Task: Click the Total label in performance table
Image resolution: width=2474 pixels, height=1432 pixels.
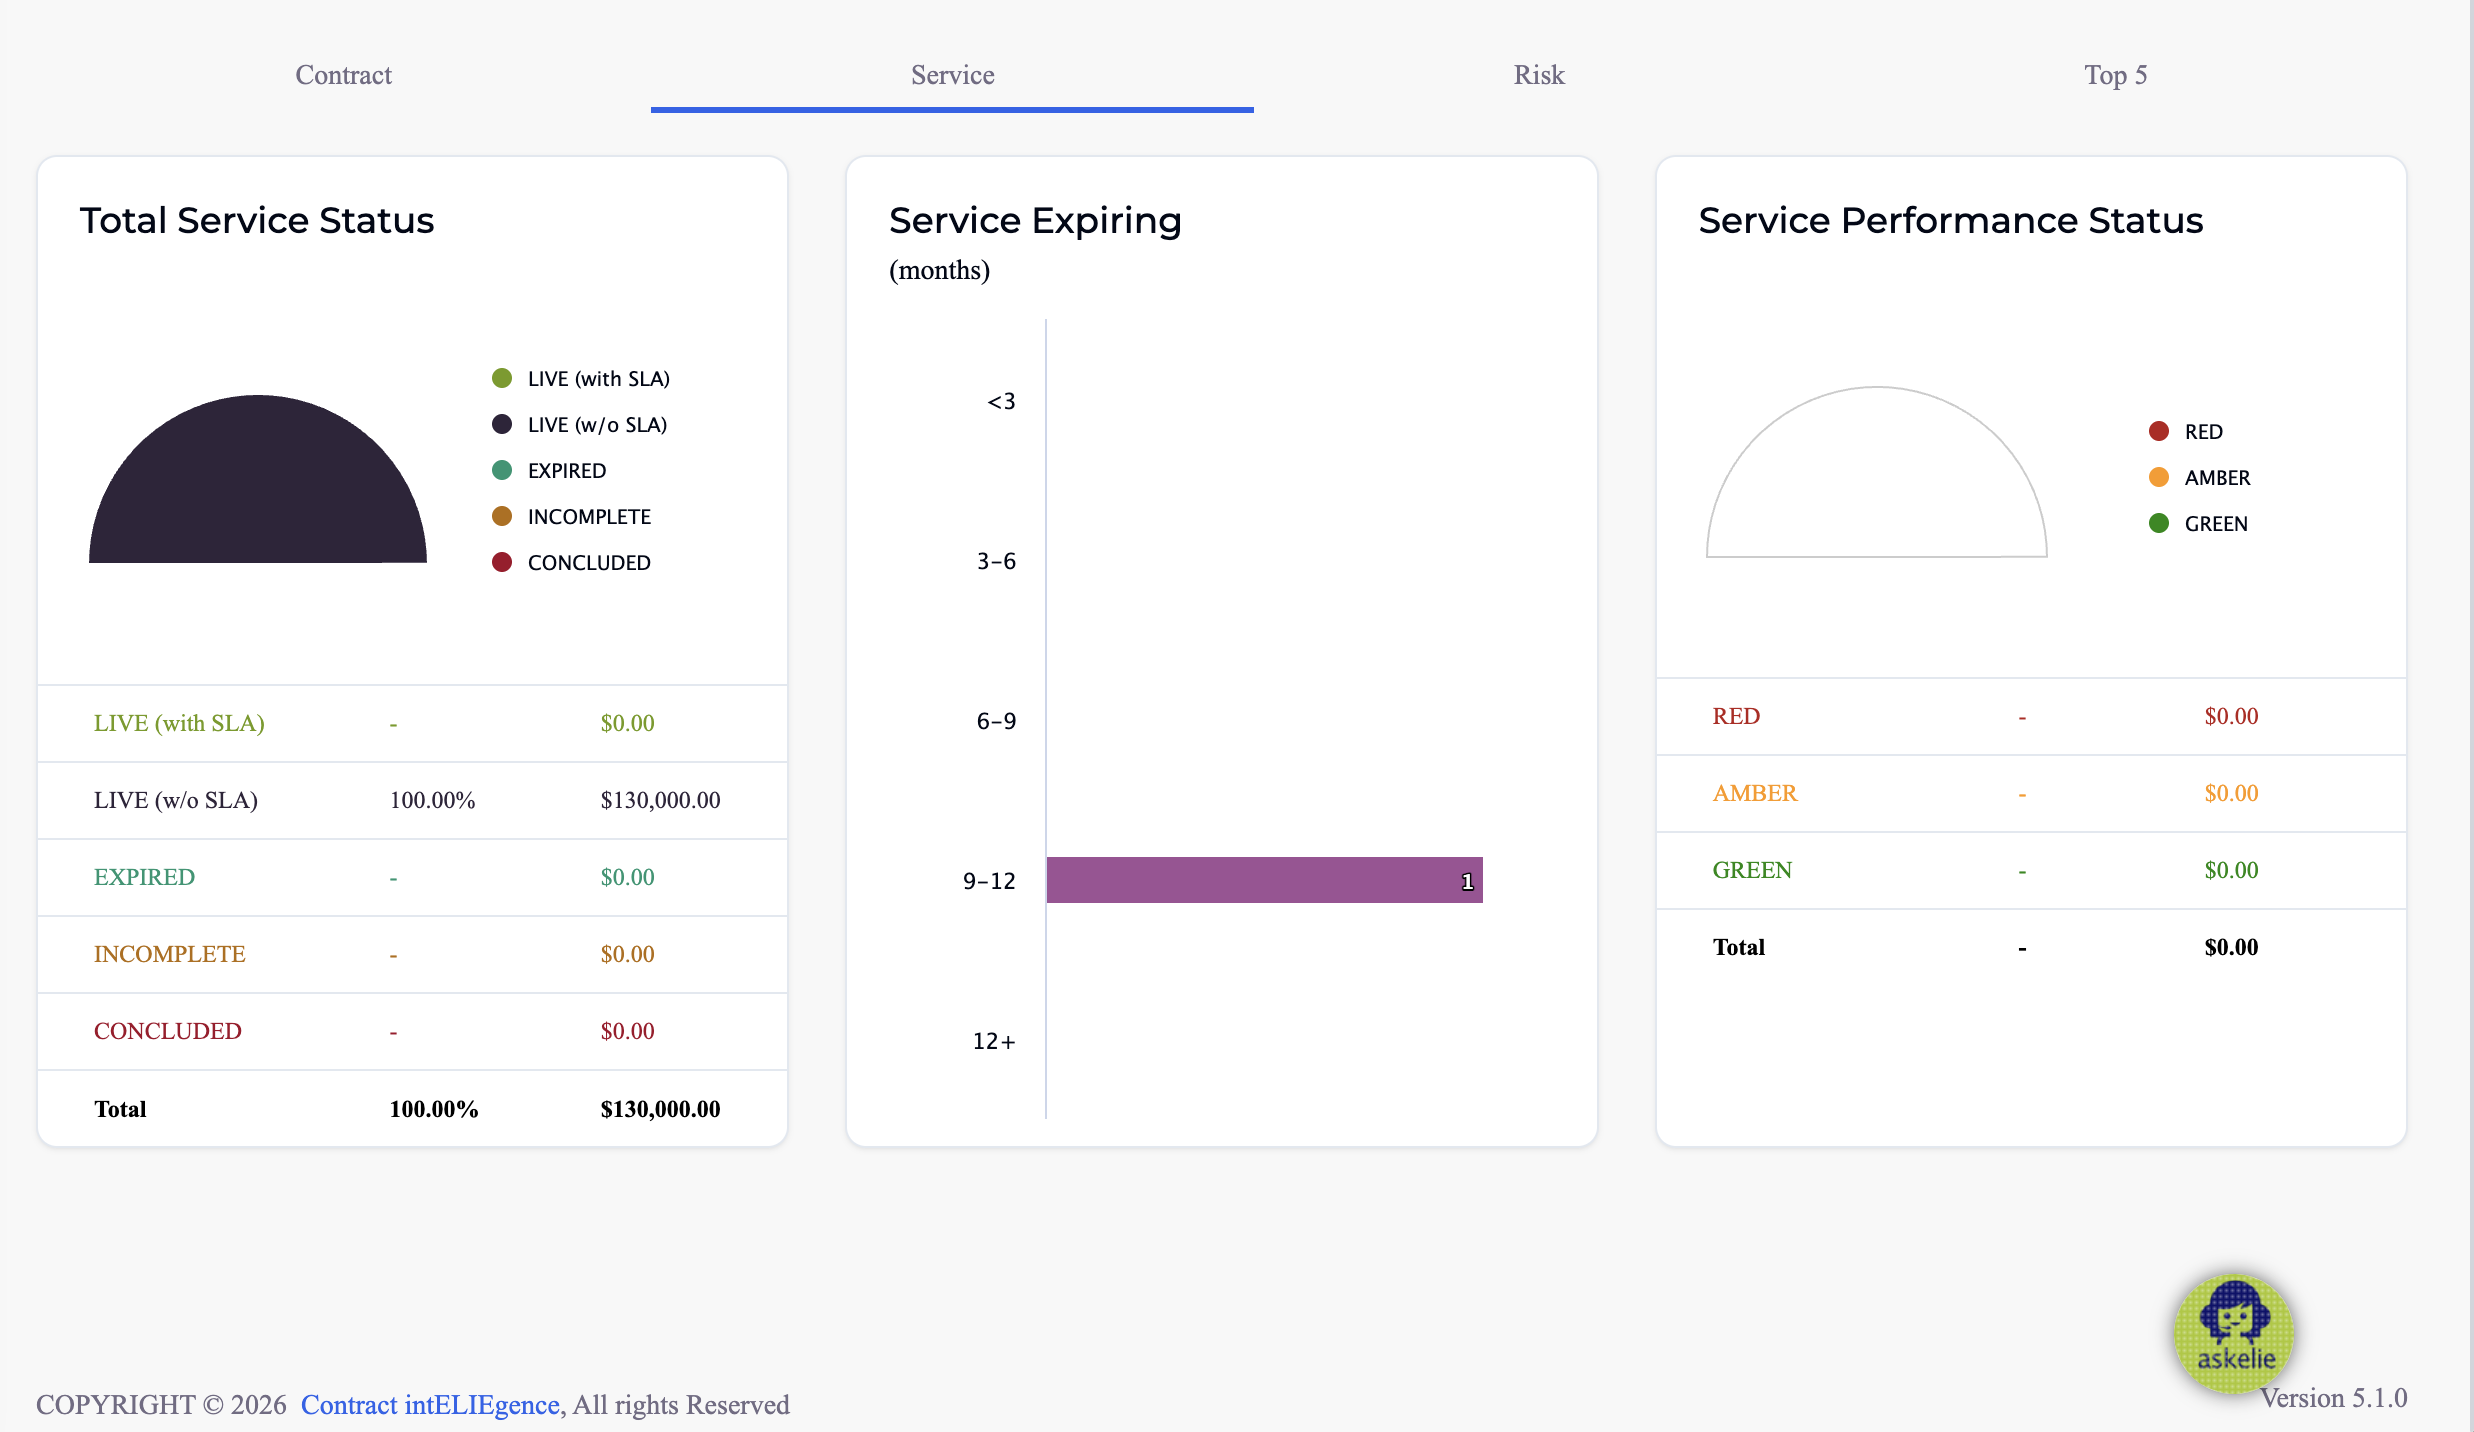Action: 1738,947
